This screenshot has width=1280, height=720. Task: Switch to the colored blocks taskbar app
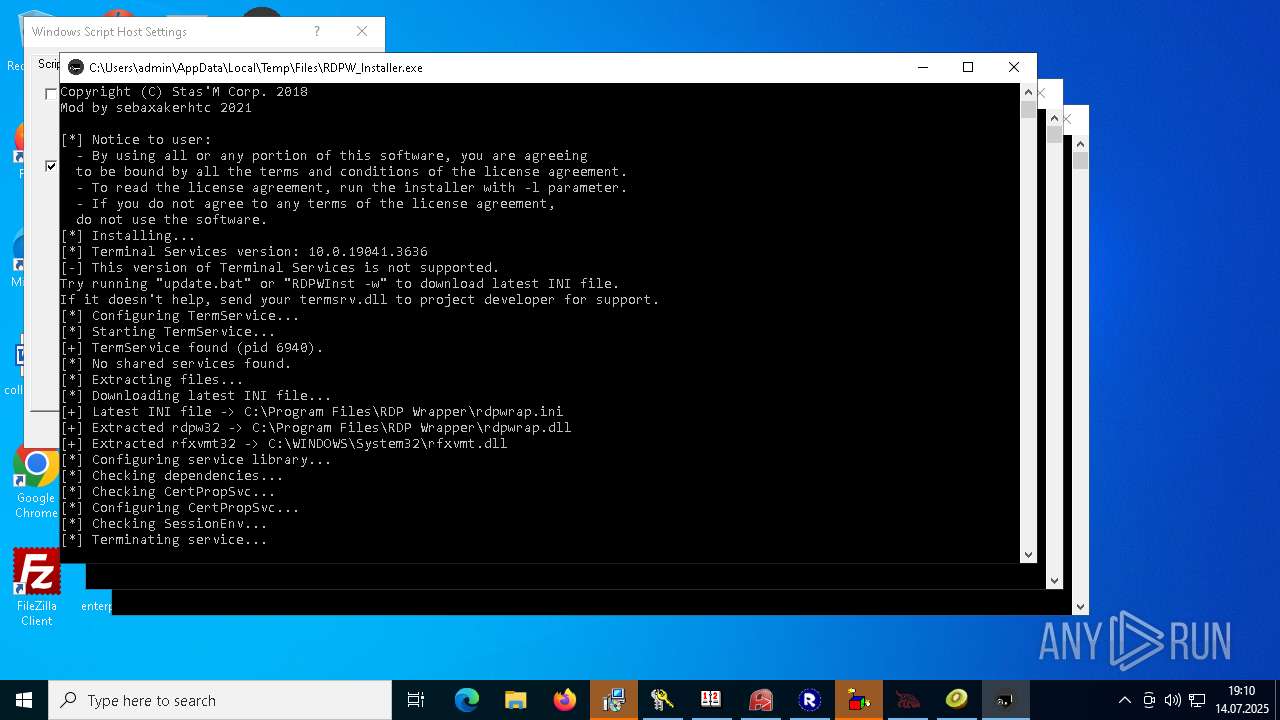(858, 700)
